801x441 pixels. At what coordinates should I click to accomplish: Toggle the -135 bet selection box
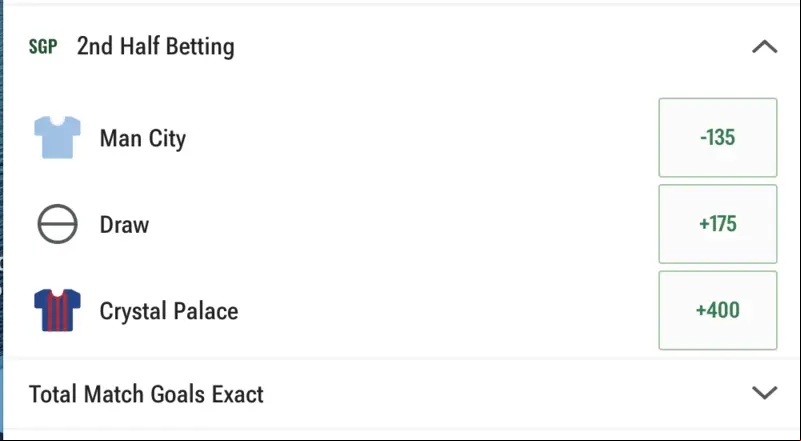tap(718, 137)
